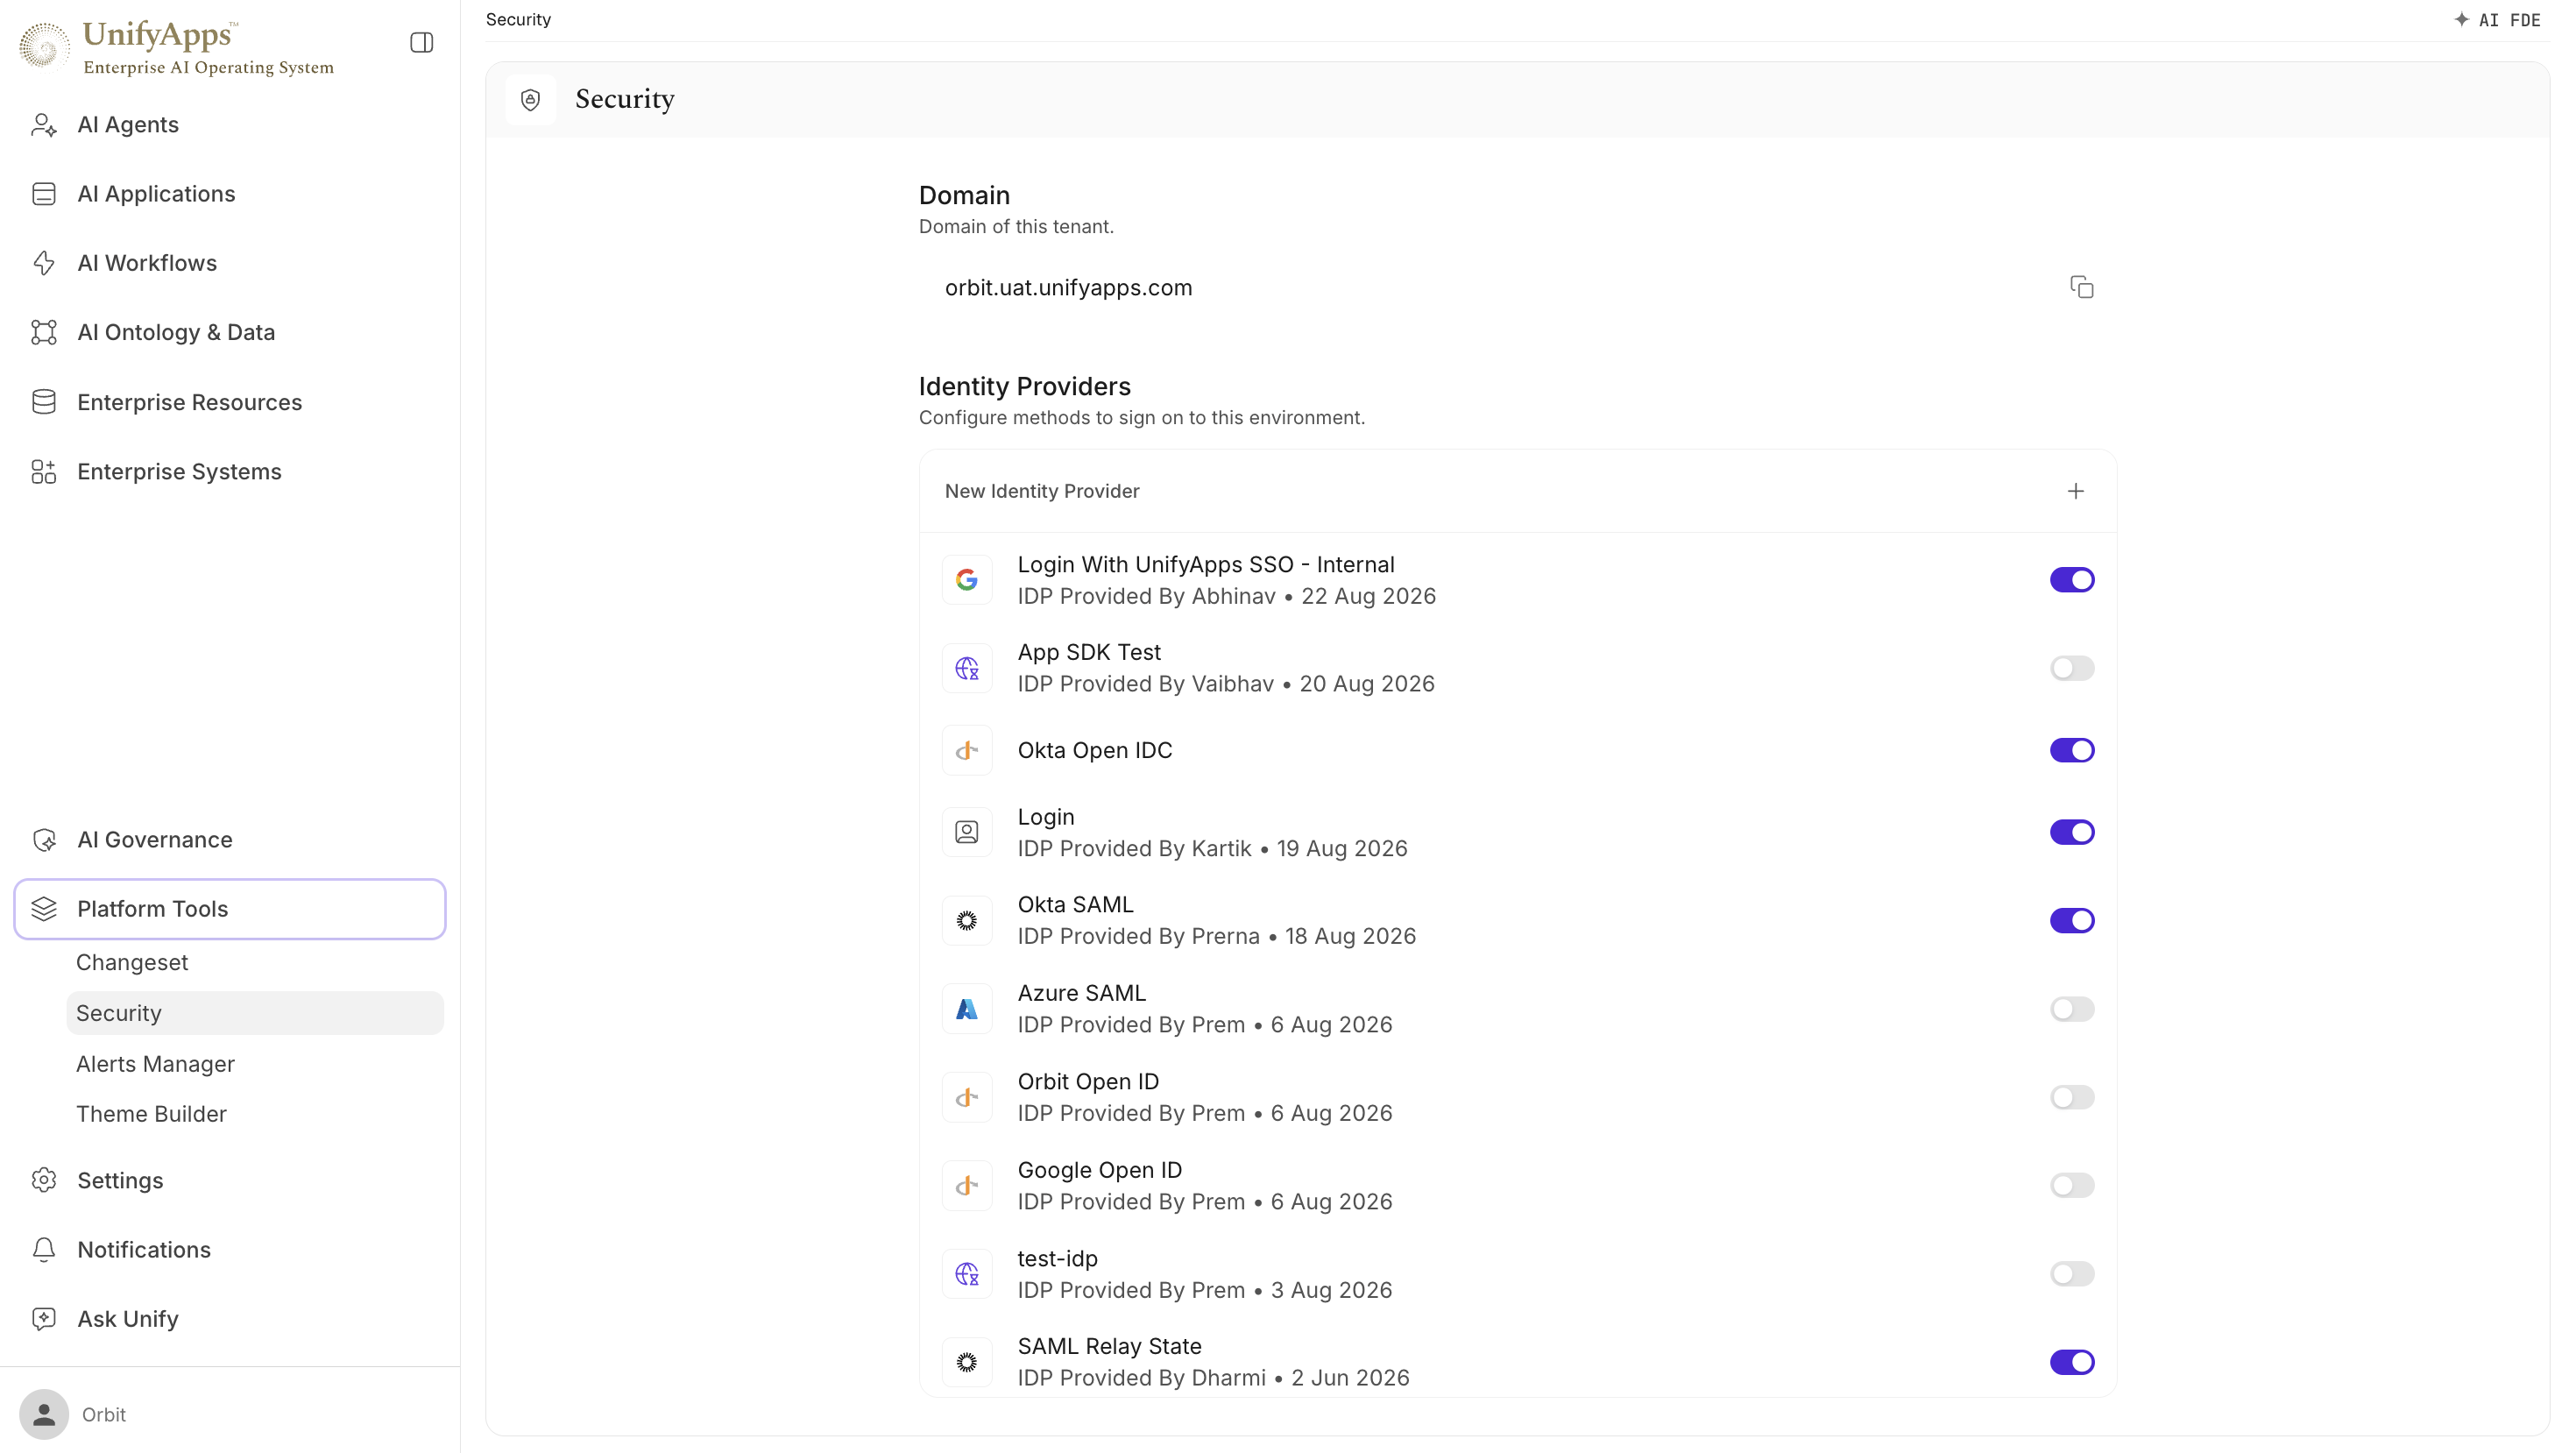Enable the Azure SAML toggle
The image size is (2576, 1453).
[x=2072, y=1009]
